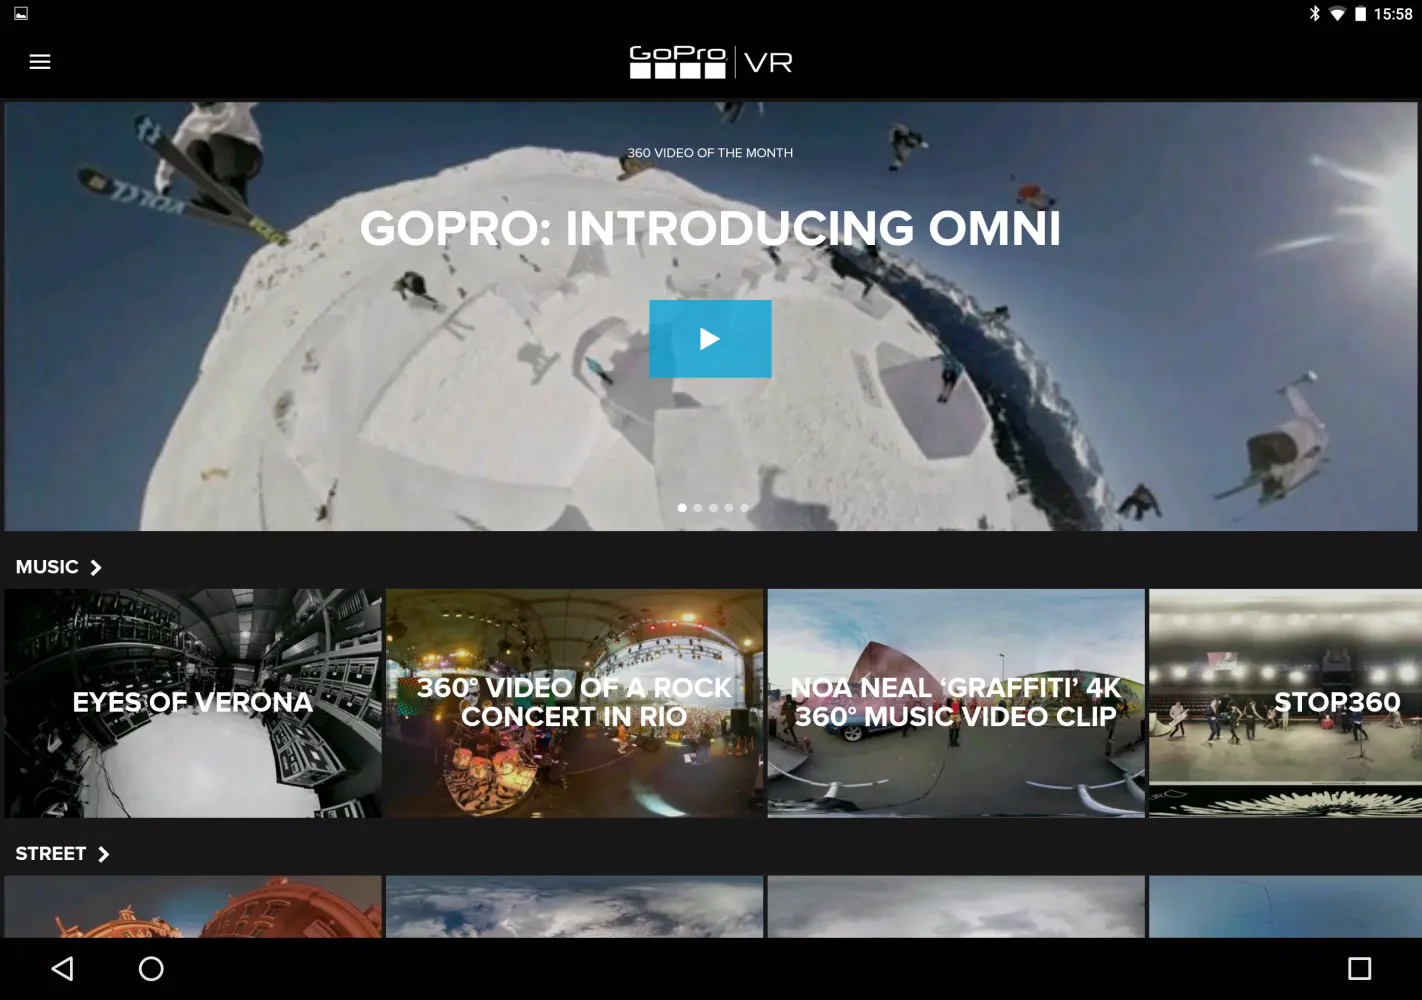Tap the Android home circle button
This screenshot has width=1422, height=1000.
pyautogui.click(x=151, y=968)
